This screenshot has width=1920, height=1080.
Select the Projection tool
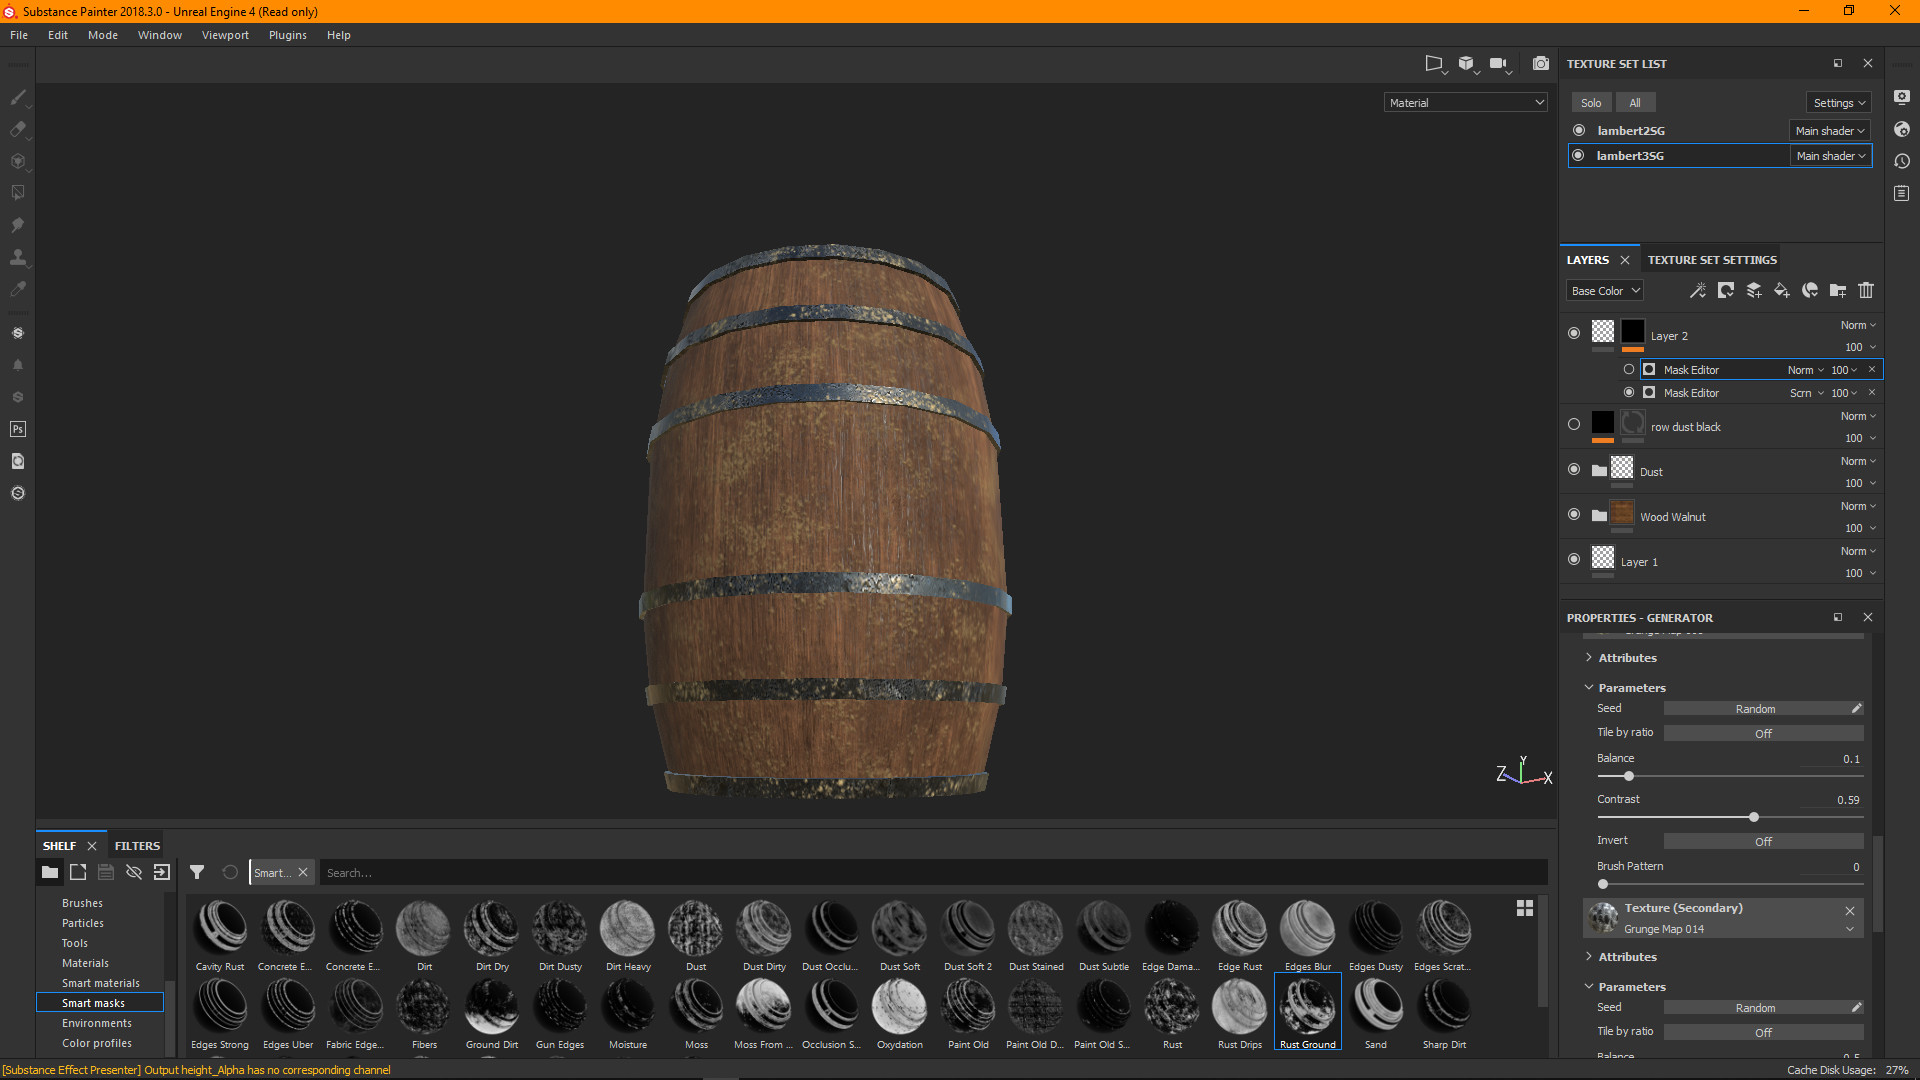[18, 161]
